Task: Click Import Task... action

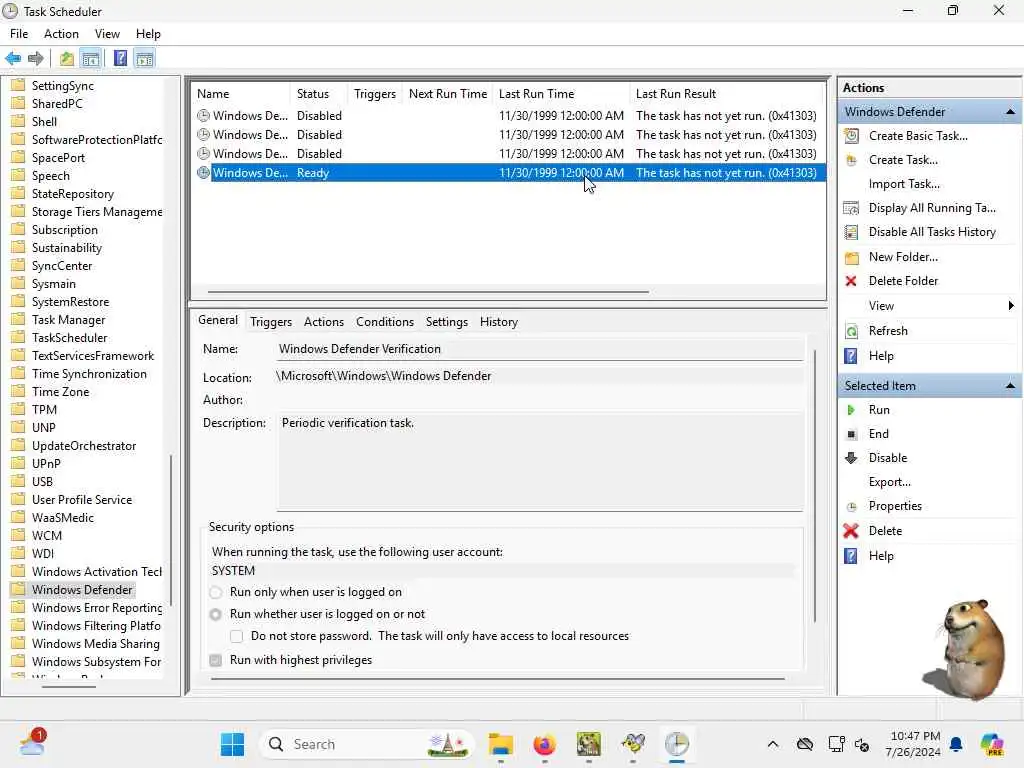Action: click(904, 184)
